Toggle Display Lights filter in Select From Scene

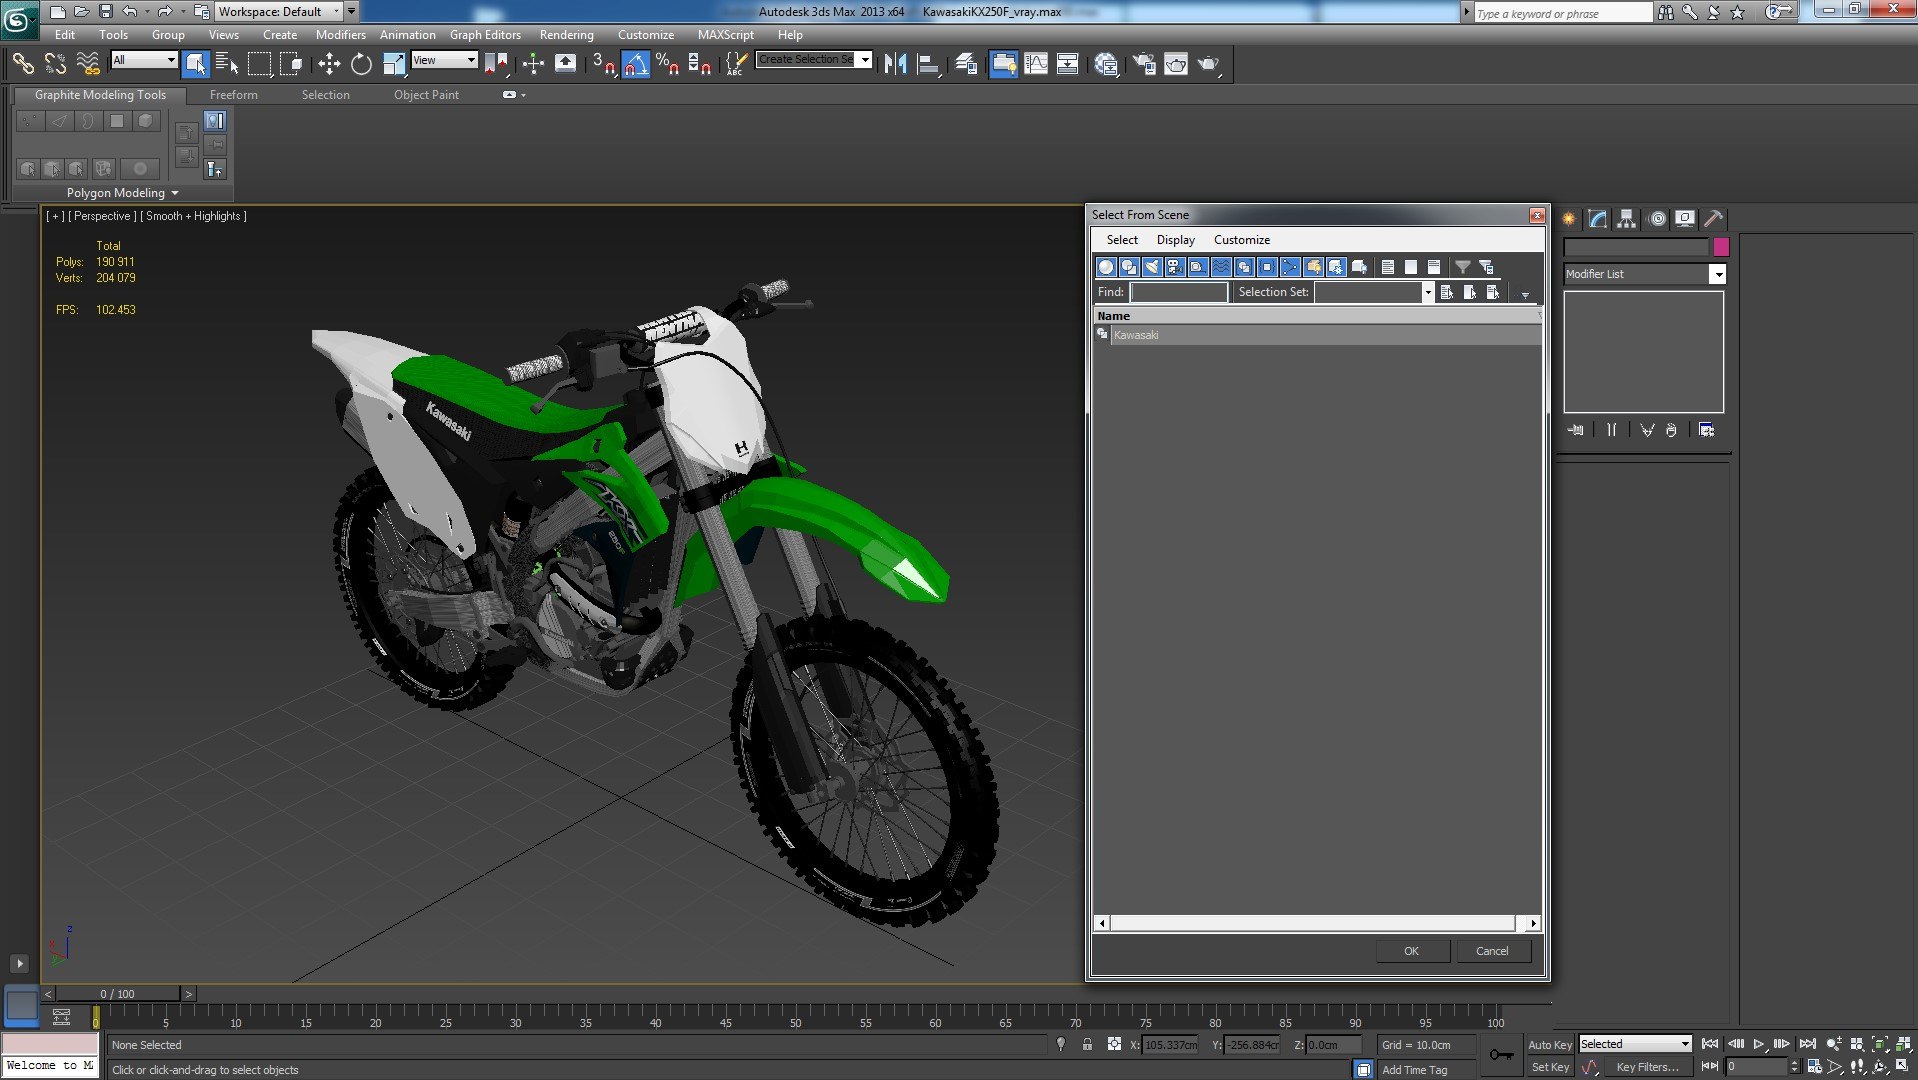1152,267
